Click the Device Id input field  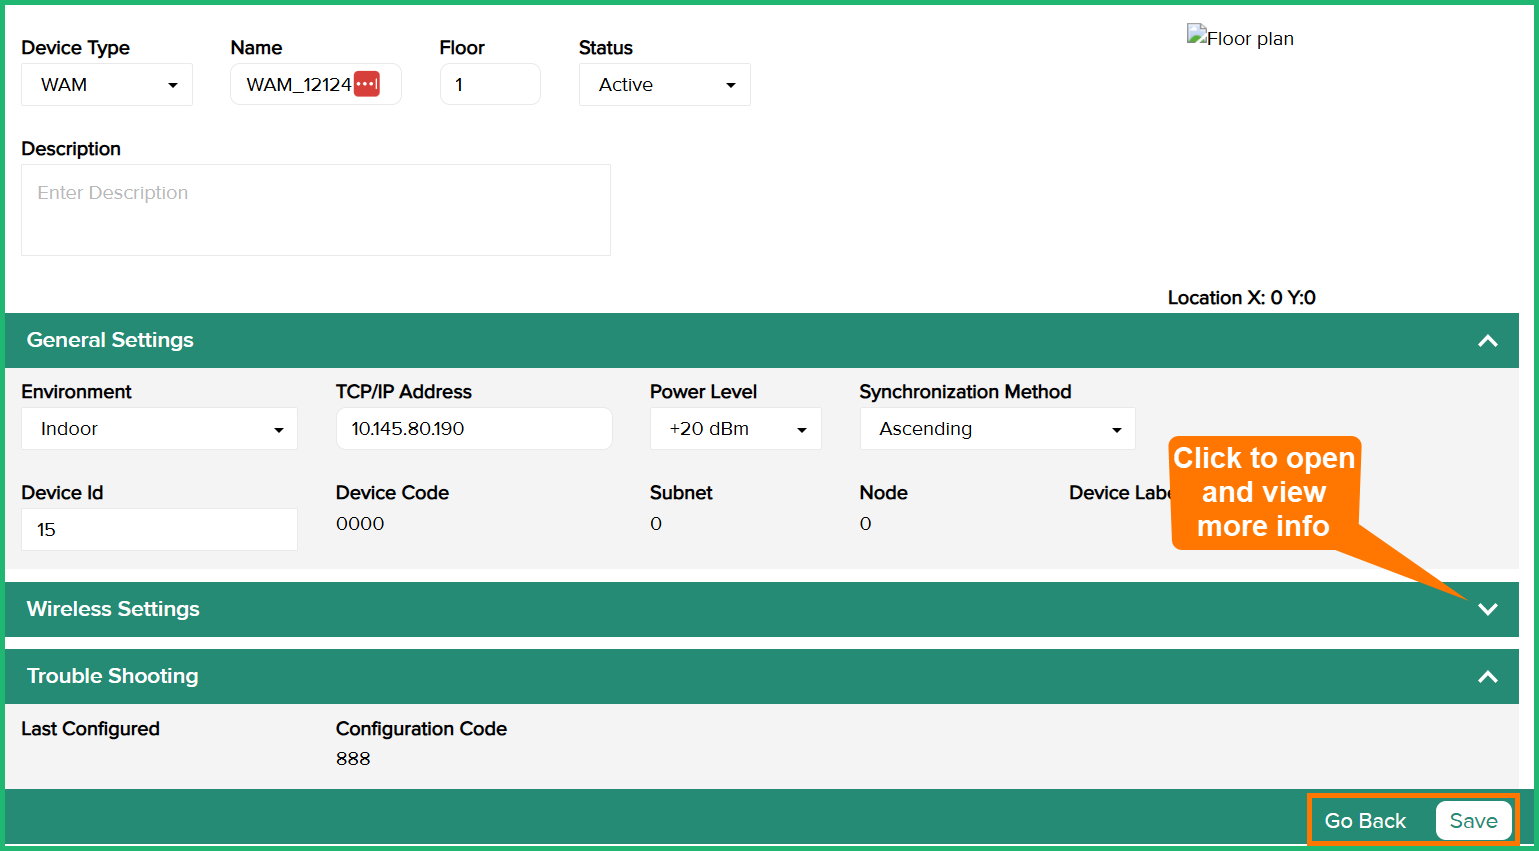tap(159, 530)
